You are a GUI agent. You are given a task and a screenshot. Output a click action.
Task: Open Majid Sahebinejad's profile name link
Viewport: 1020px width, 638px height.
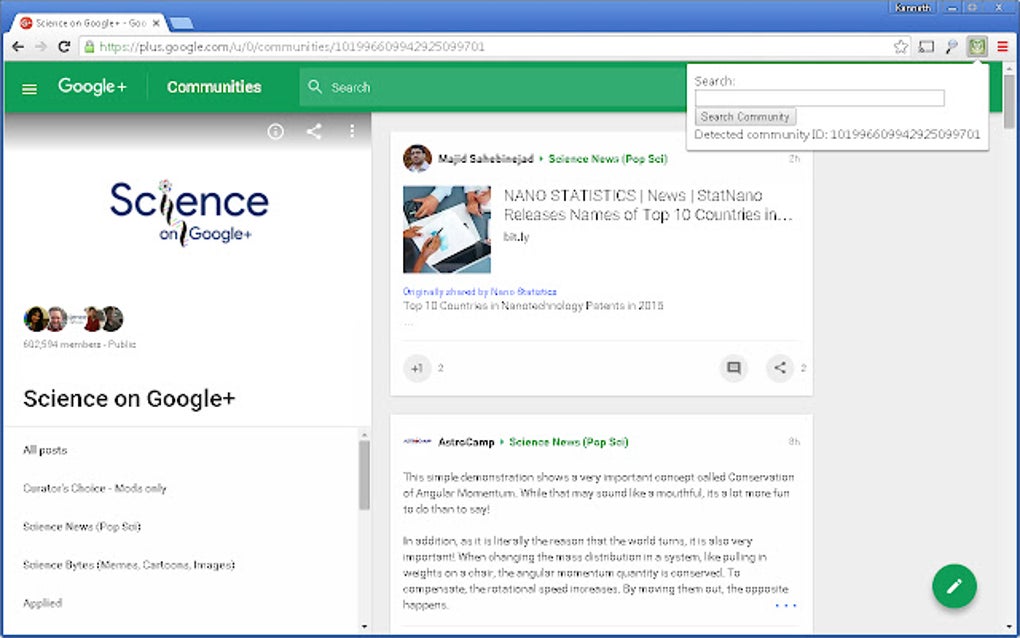tap(485, 159)
